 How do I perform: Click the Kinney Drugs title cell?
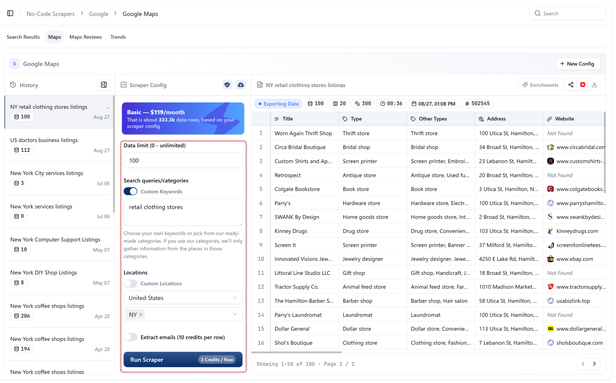point(304,231)
